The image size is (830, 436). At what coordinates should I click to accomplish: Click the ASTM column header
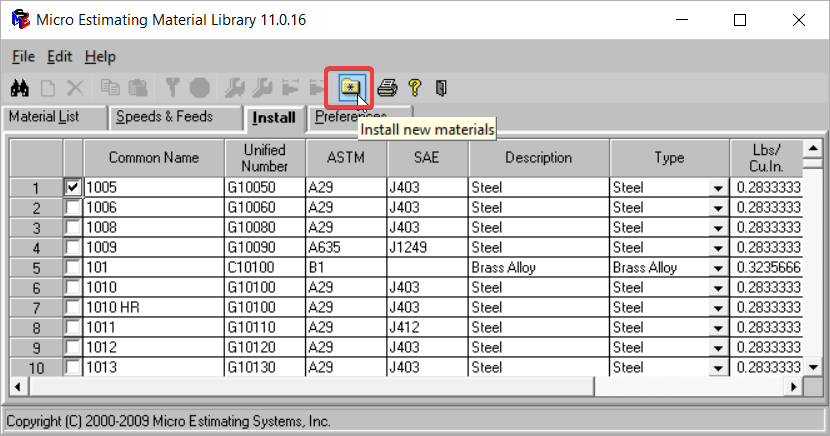pos(346,158)
